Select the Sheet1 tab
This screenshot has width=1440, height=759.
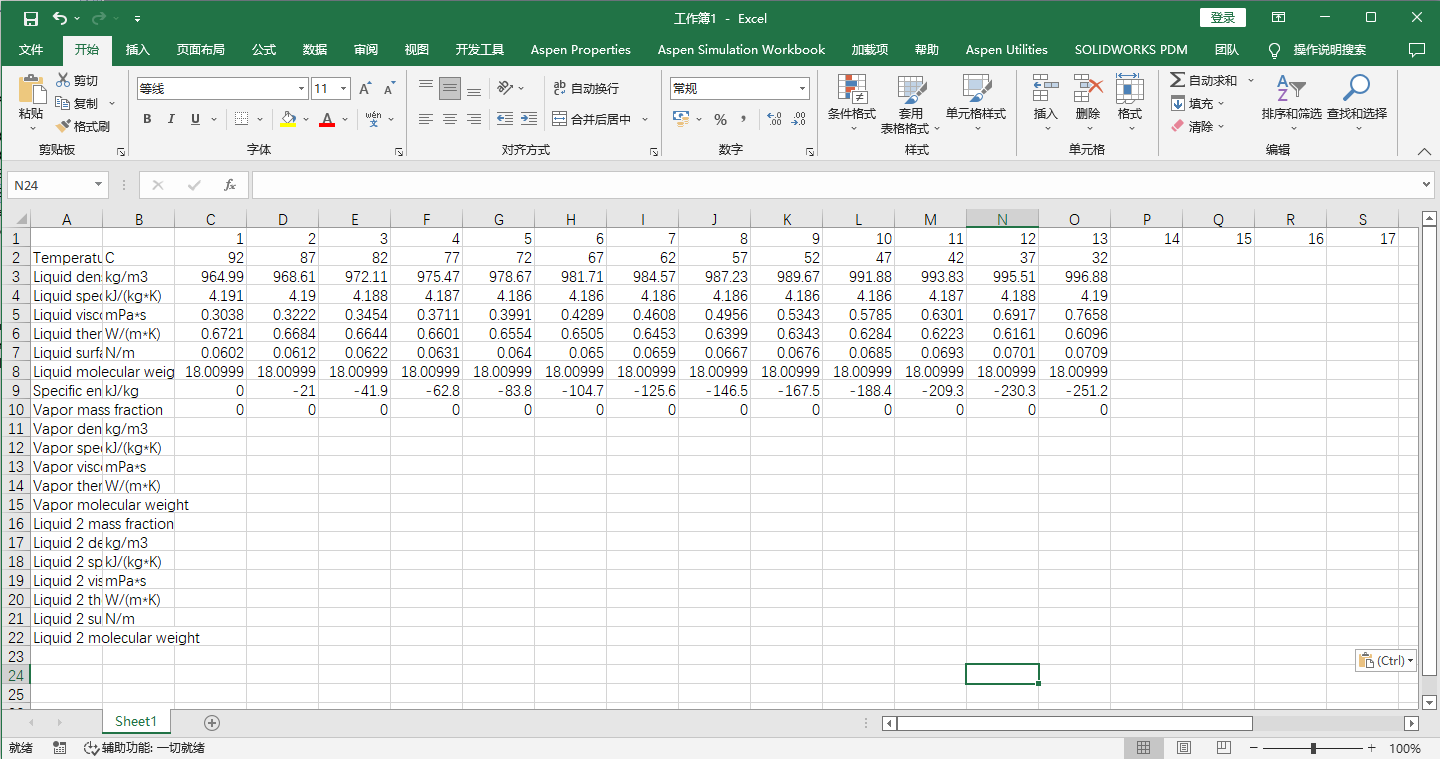(x=136, y=721)
